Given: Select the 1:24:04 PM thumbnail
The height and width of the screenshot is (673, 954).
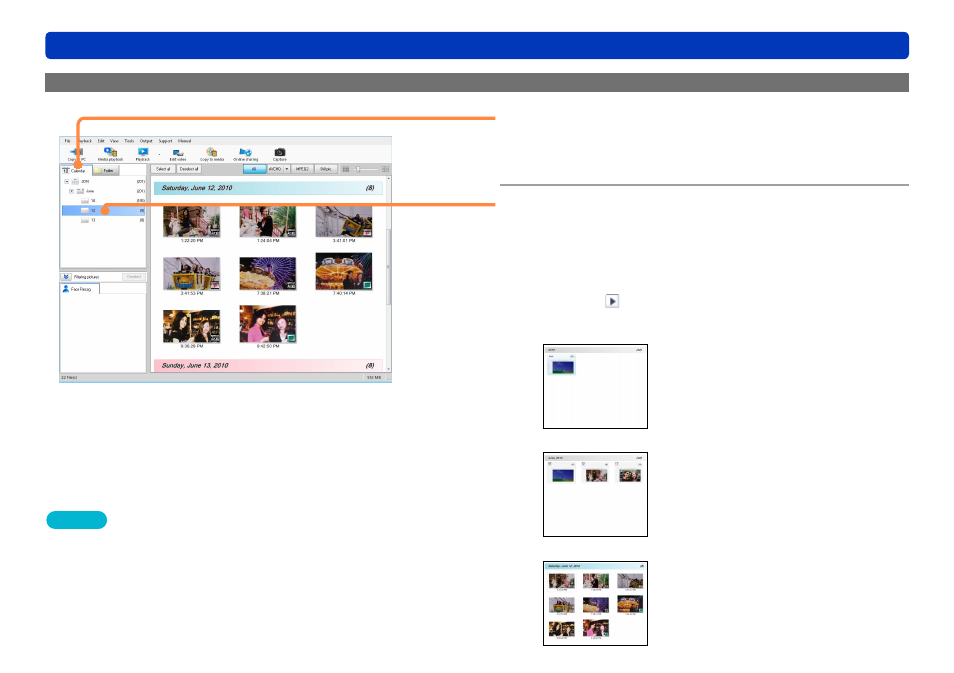Looking at the screenshot, I should click(268, 221).
